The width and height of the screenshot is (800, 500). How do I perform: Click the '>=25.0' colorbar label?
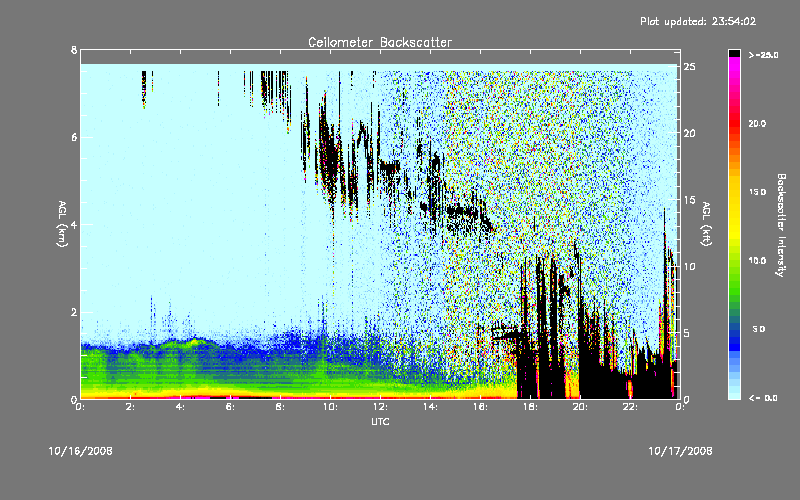coord(763,55)
